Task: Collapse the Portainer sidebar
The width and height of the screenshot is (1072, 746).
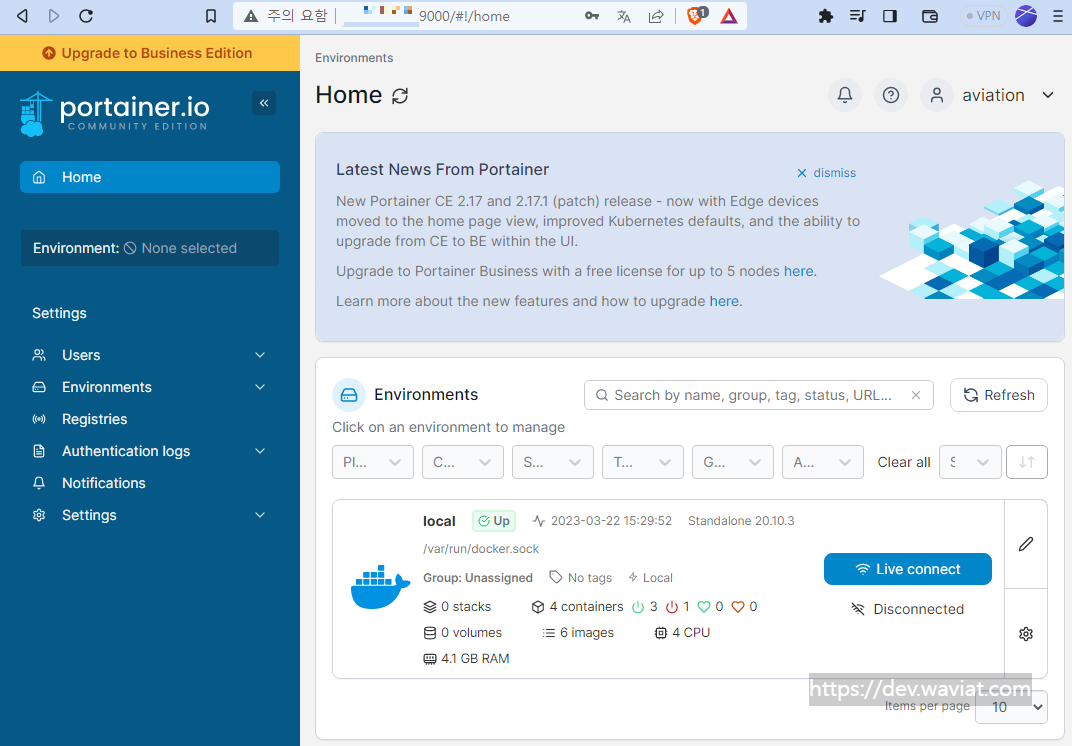Action: 264,103
